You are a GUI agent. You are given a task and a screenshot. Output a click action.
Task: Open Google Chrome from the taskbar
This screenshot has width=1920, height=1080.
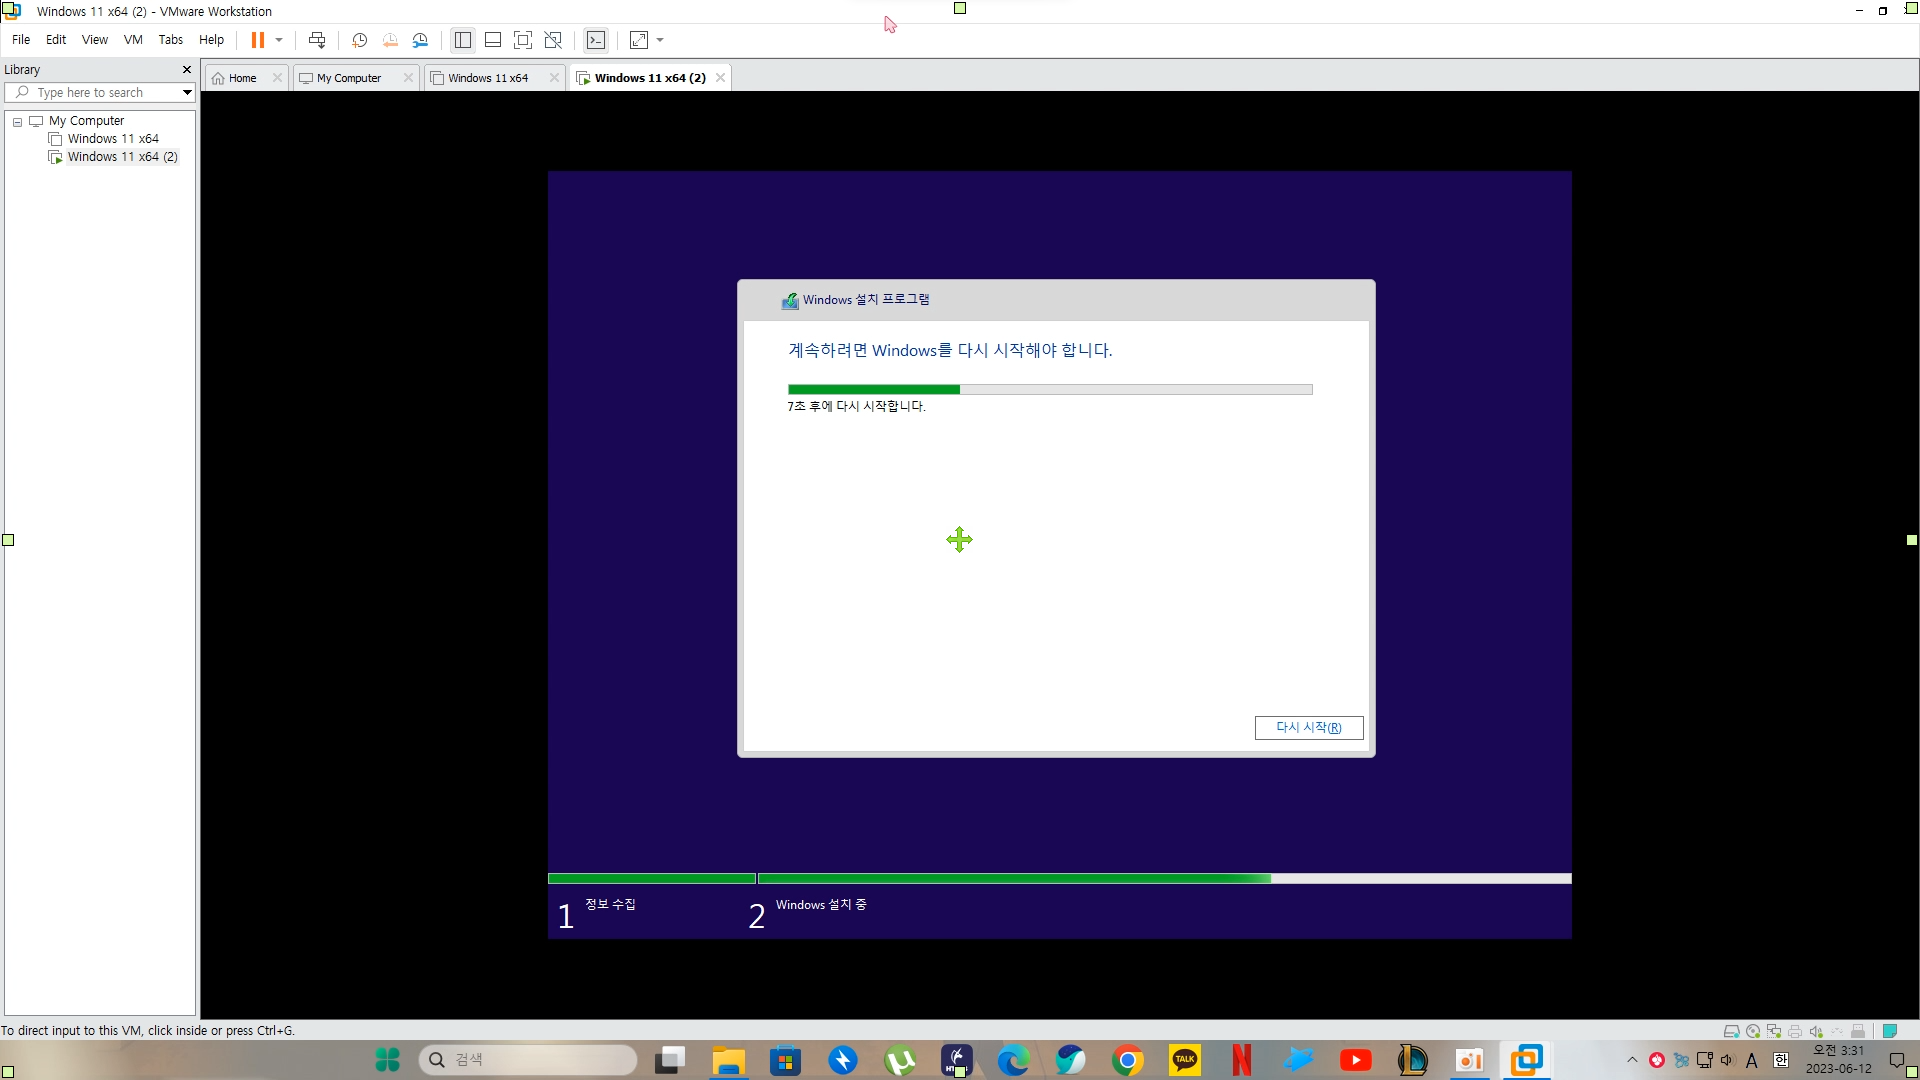tap(1128, 1060)
